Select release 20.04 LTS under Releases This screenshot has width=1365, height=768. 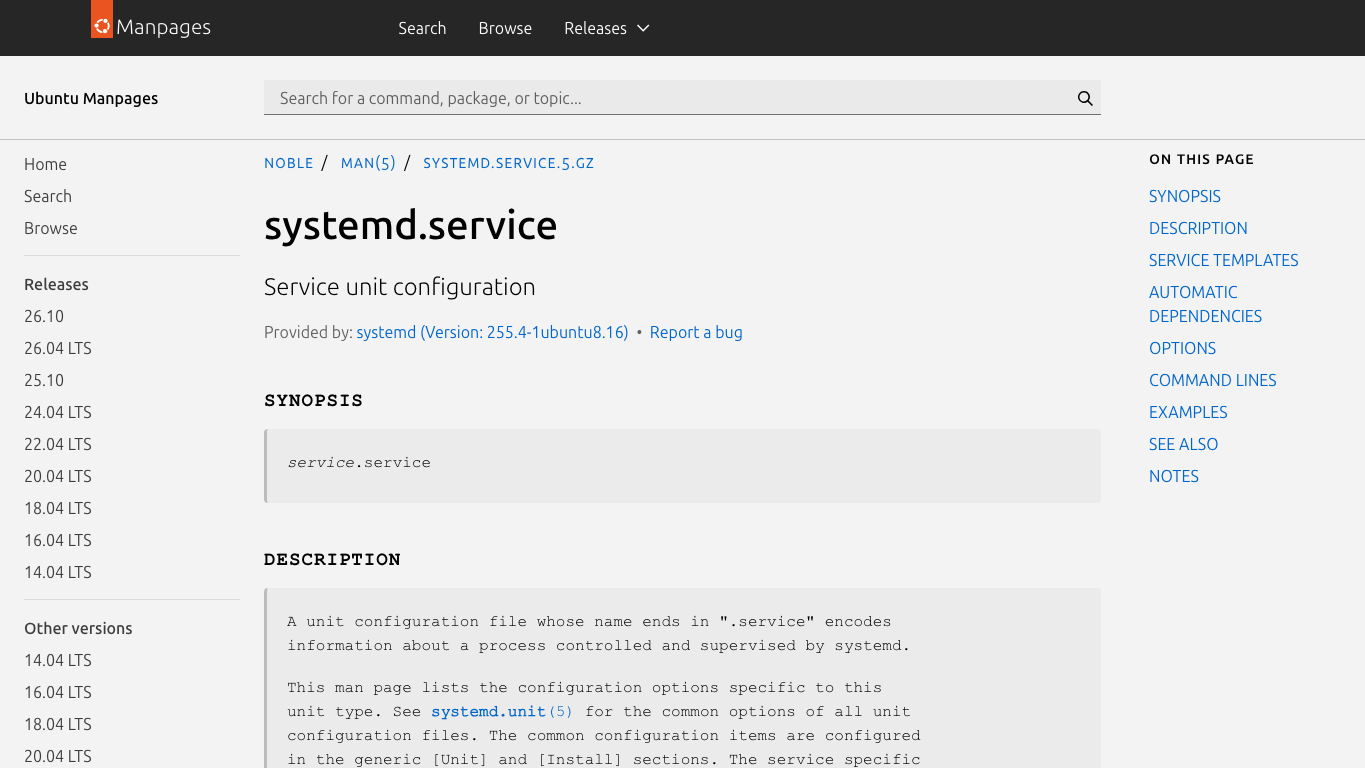58,476
